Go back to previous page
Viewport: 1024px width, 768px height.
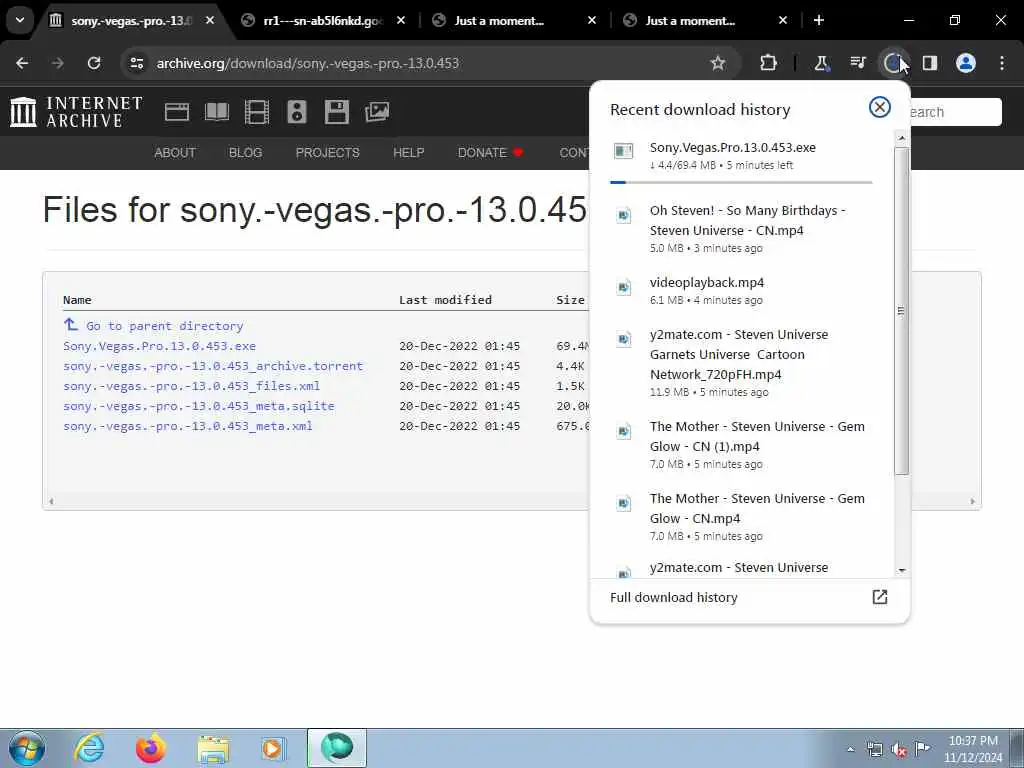[22, 63]
